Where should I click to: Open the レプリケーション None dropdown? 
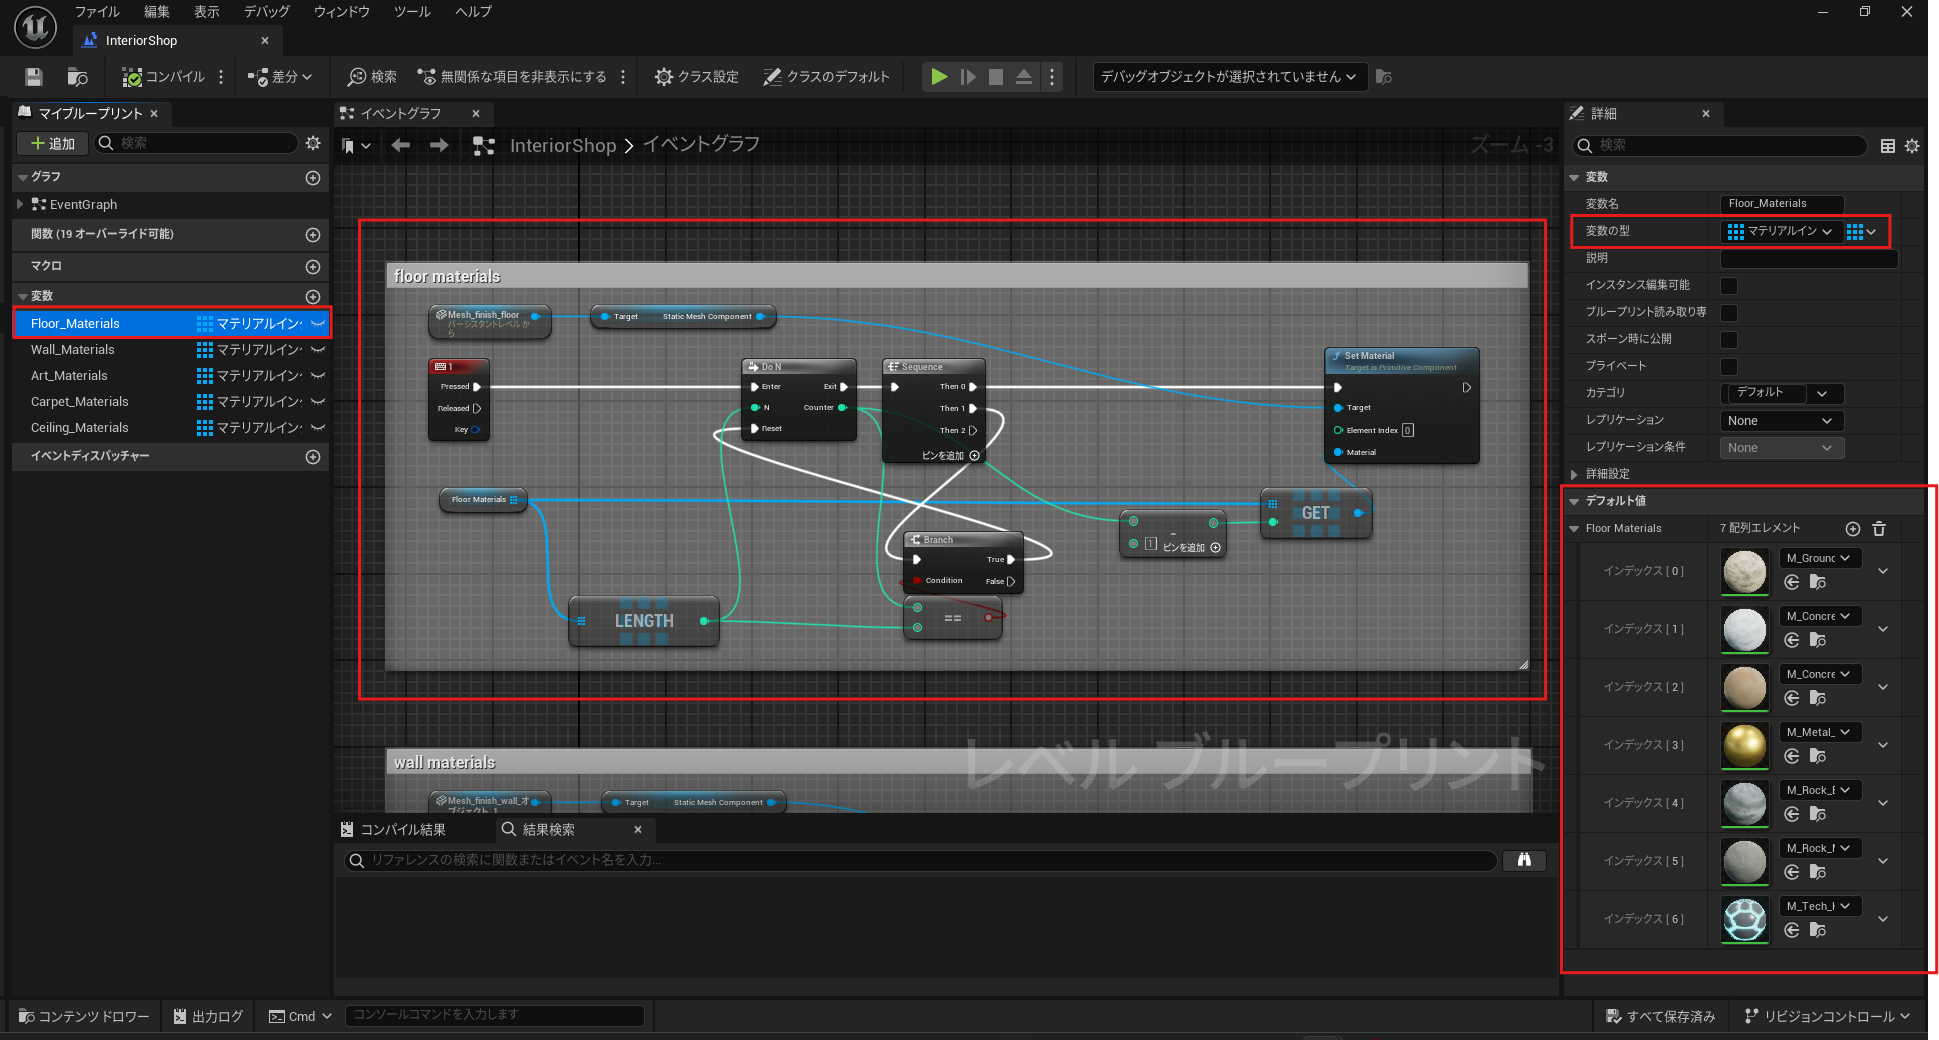click(1780, 421)
